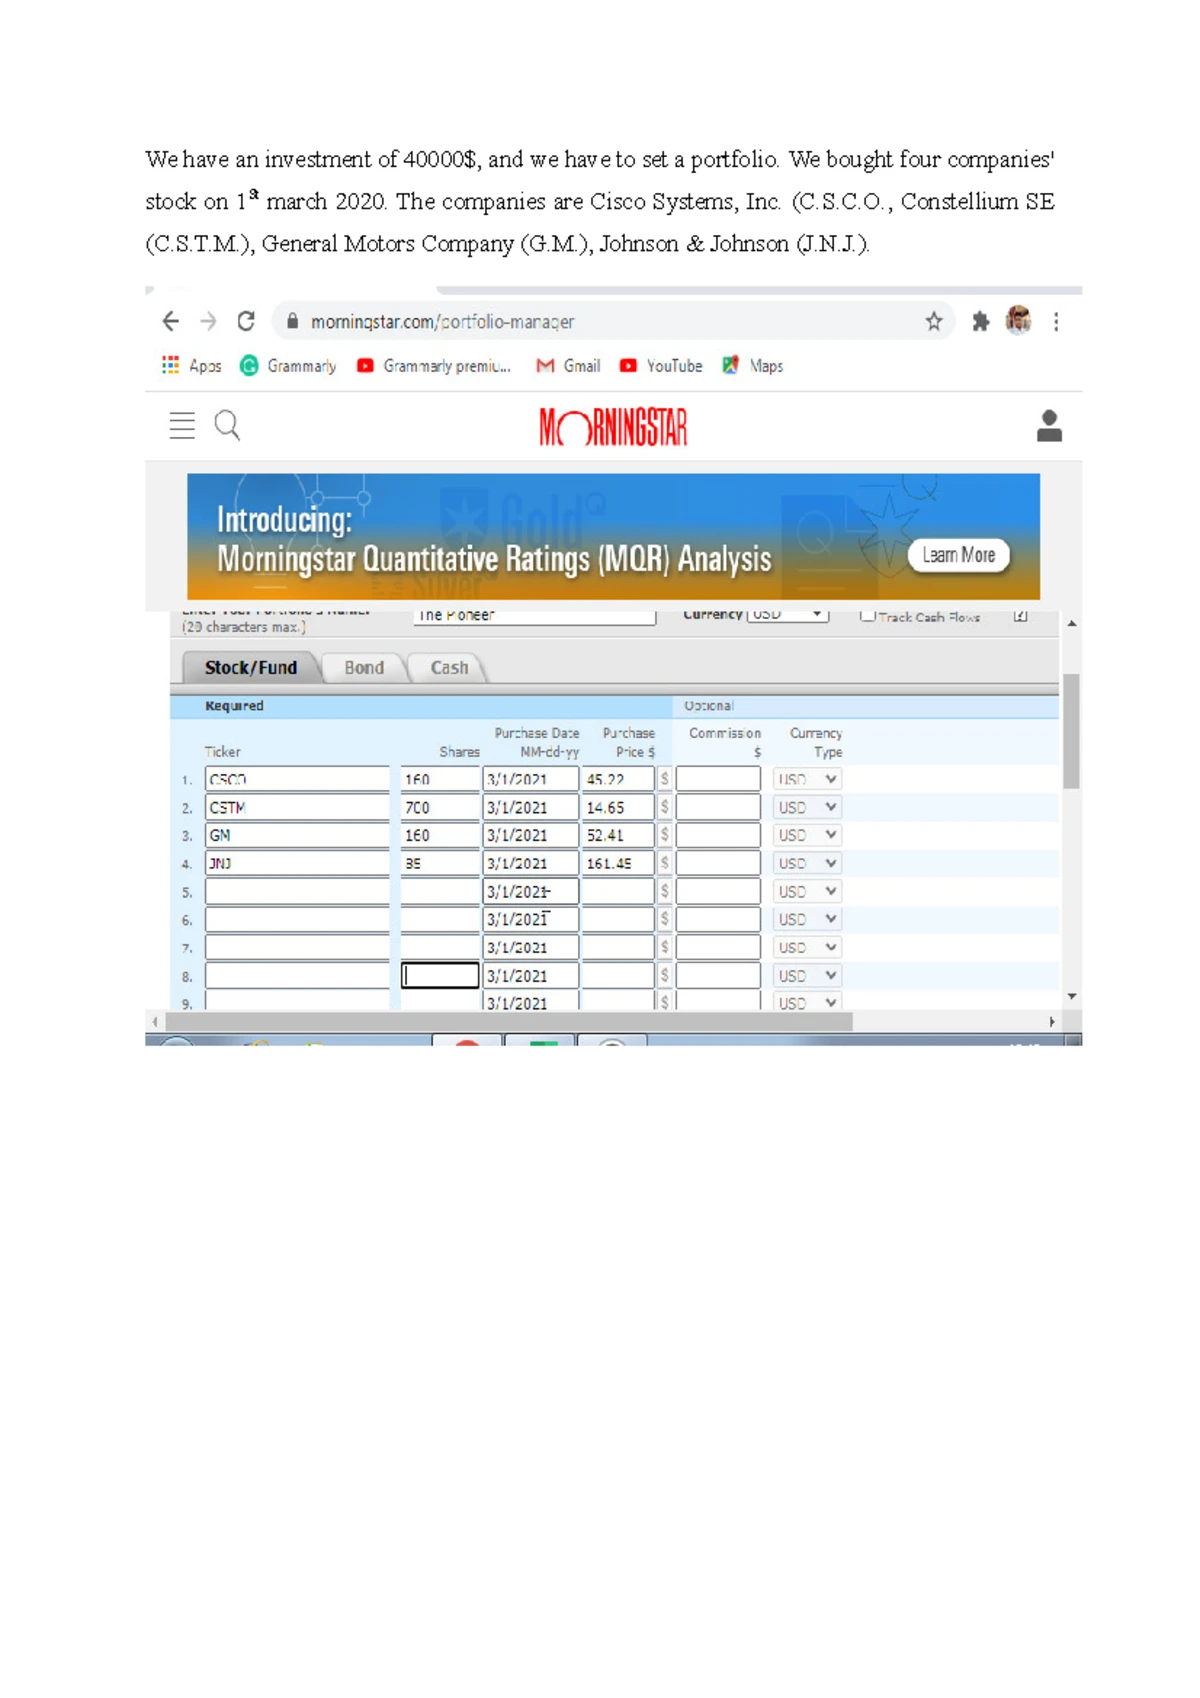The height and width of the screenshot is (1698, 1200).
Task: Click the vertical scrollbar thumb
Action: point(1071,730)
